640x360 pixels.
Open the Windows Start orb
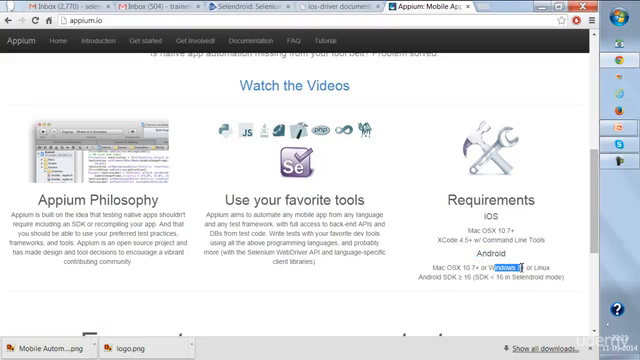click(x=619, y=17)
